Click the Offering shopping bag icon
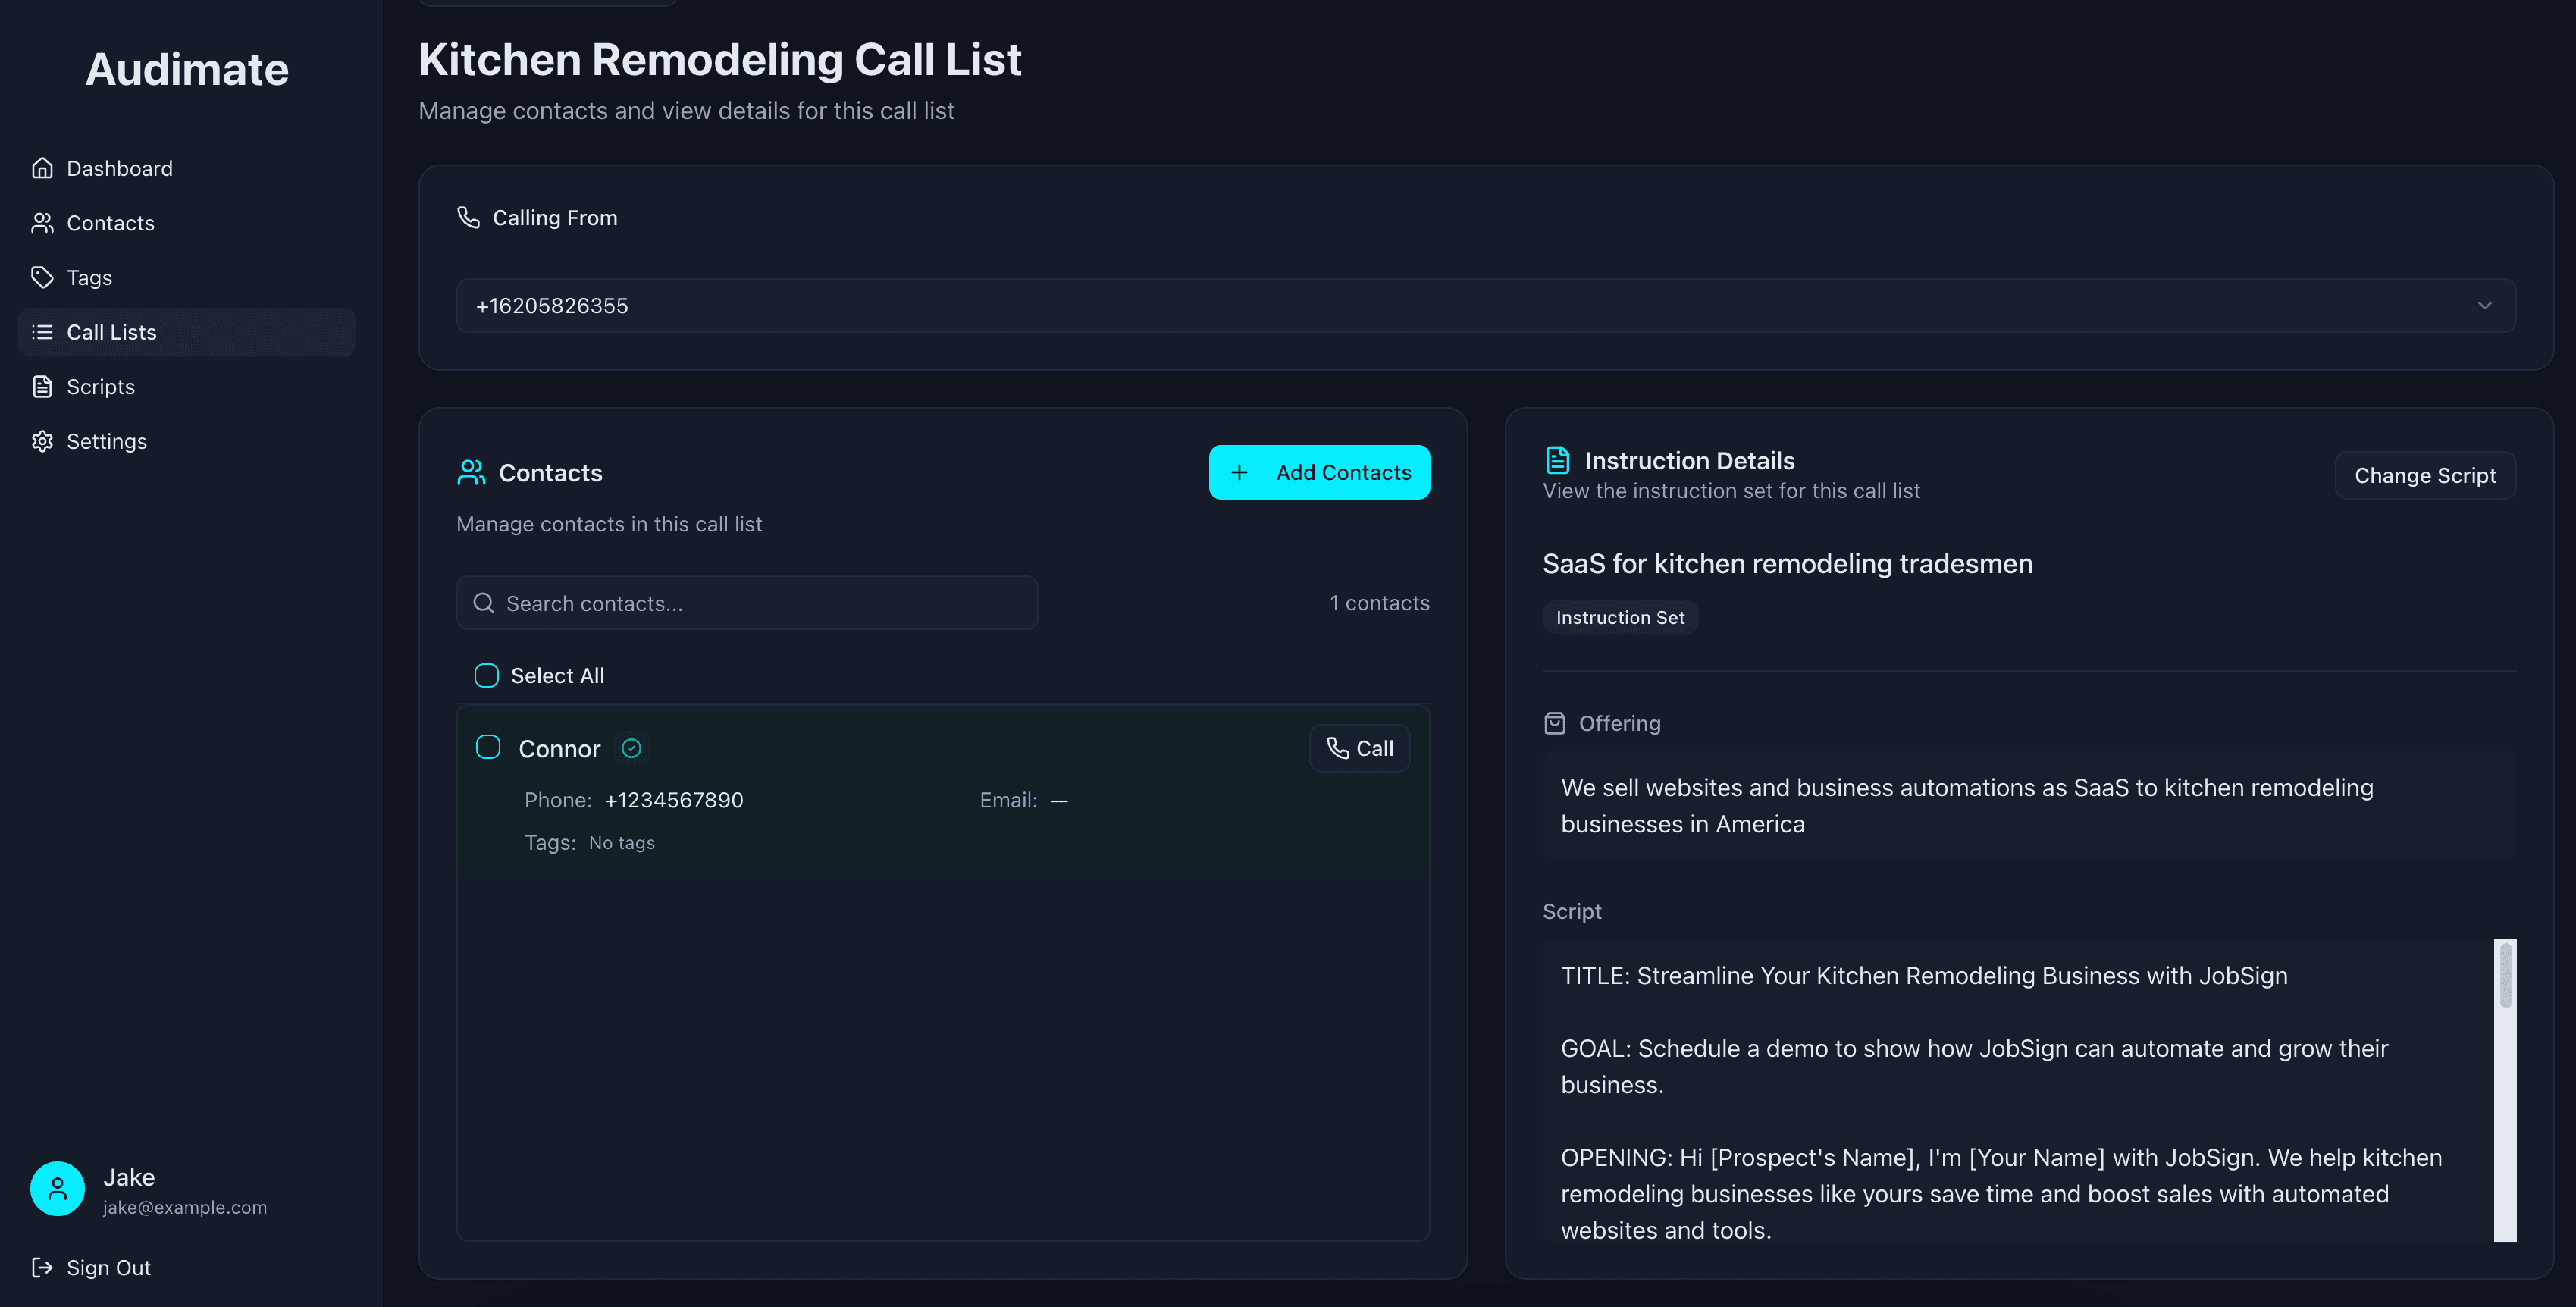This screenshot has height=1307, width=2576. coord(1554,723)
